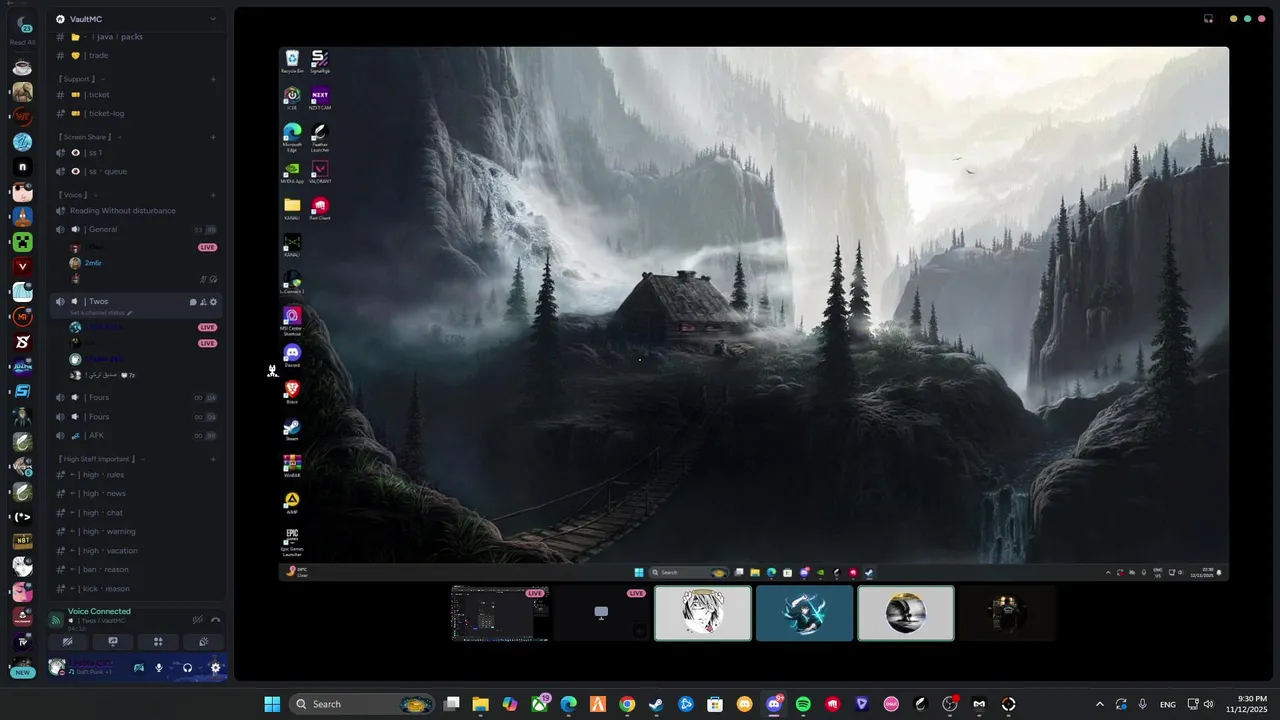Join the ss queue voice channel
Viewport: 1280px width, 720px height.
click(137, 172)
